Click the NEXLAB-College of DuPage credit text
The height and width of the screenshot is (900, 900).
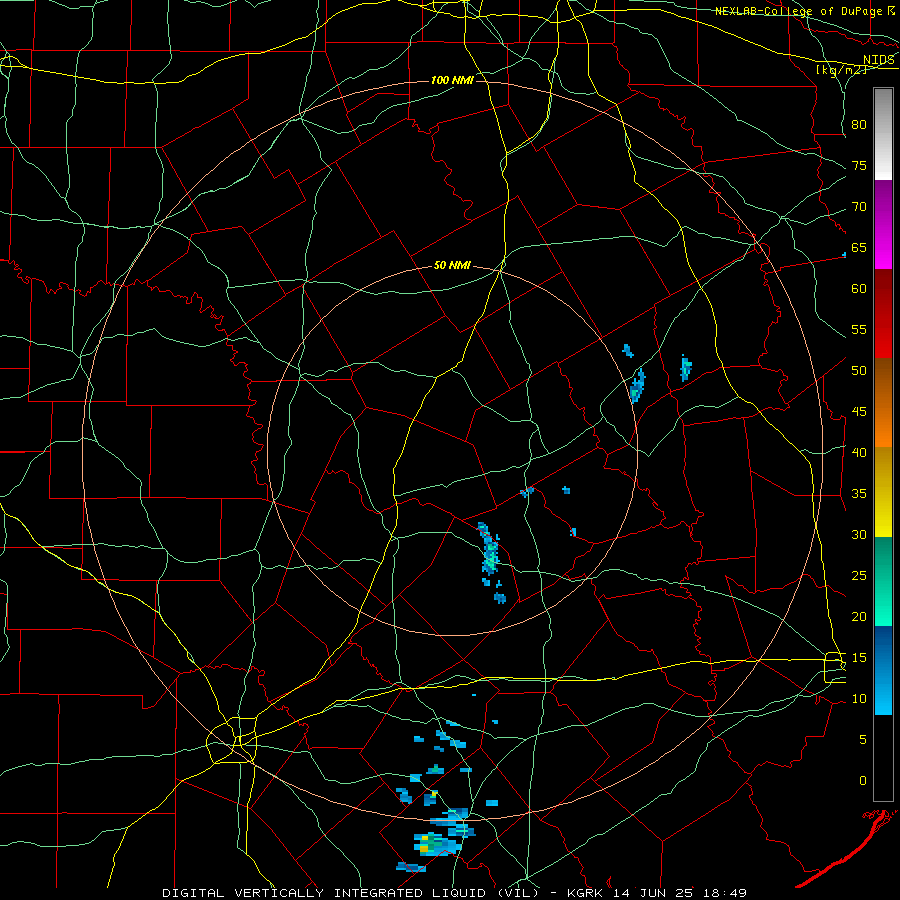[x=799, y=11]
